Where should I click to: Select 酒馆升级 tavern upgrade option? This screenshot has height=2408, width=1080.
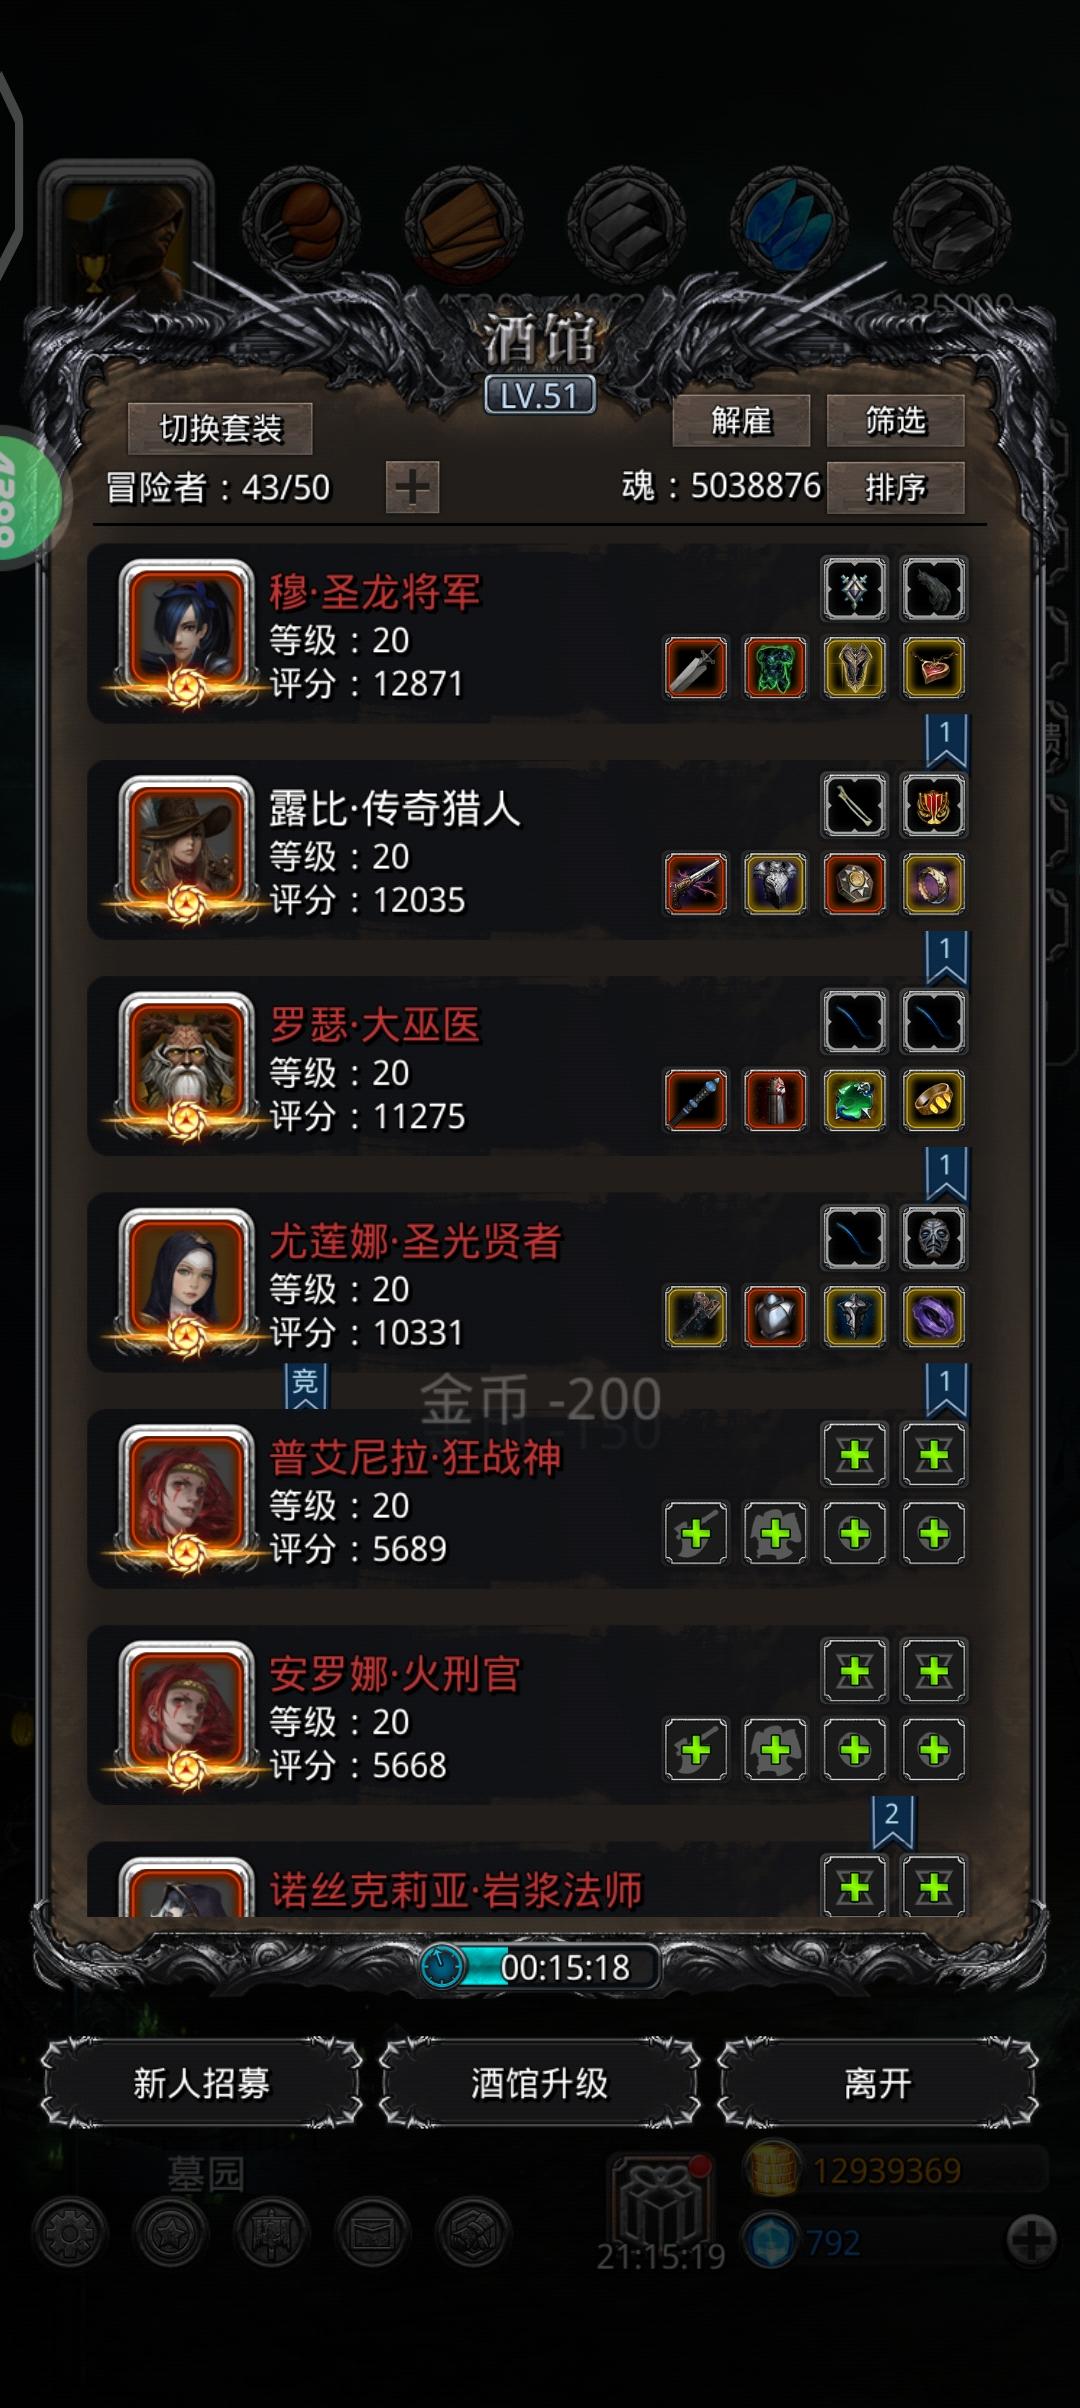click(539, 2084)
